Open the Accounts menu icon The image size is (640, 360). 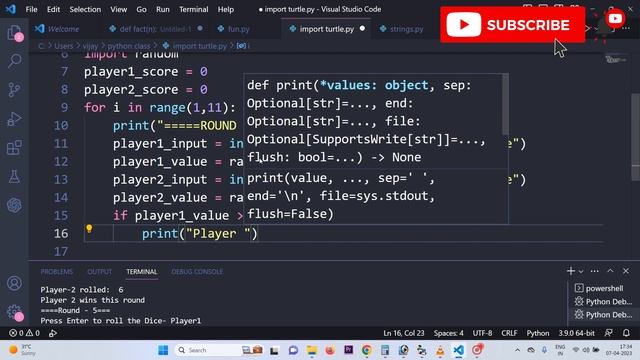[x=14, y=283]
